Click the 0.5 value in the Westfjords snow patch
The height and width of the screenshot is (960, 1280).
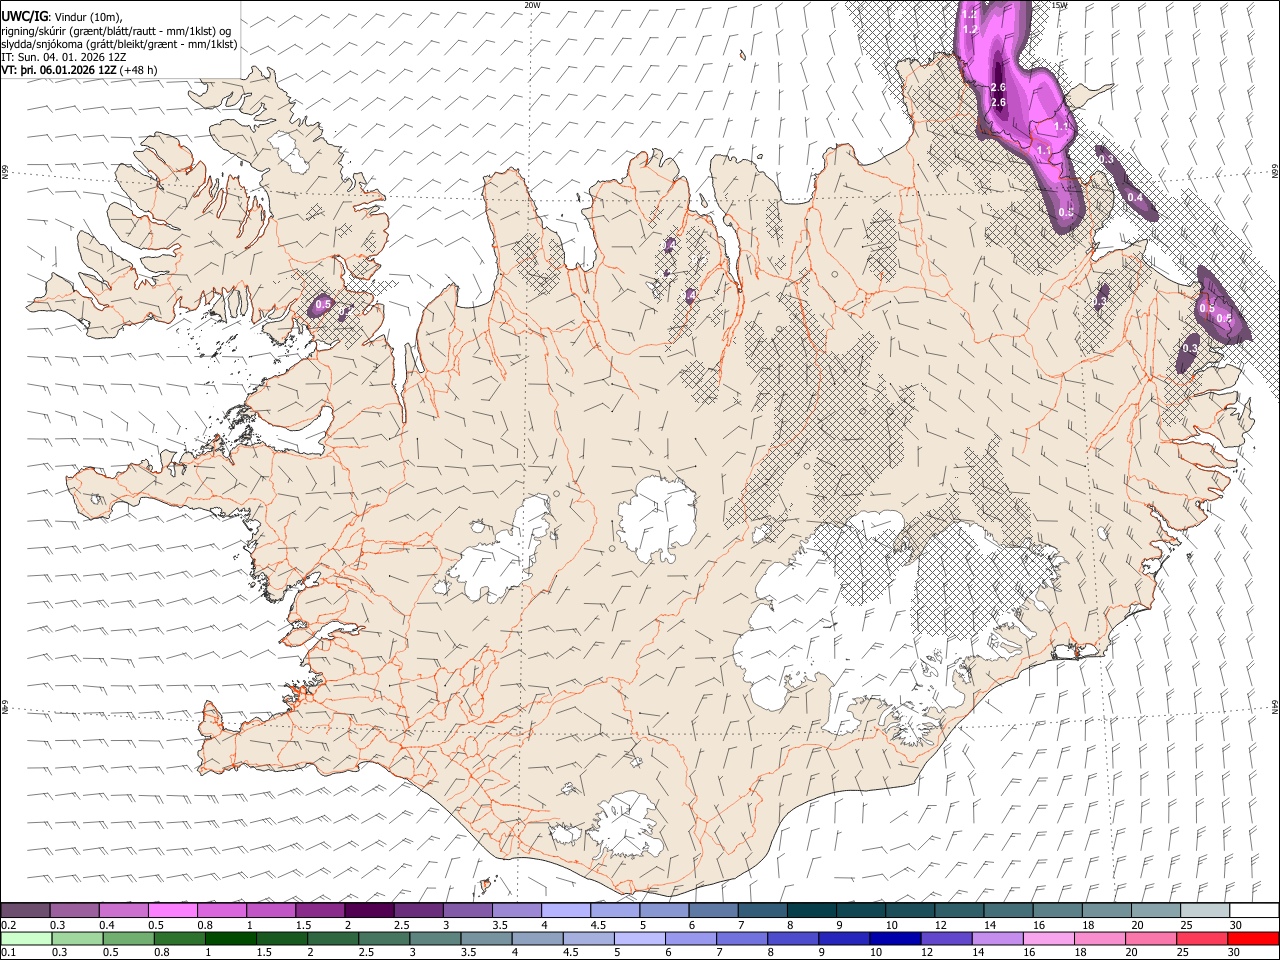click(323, 304)
